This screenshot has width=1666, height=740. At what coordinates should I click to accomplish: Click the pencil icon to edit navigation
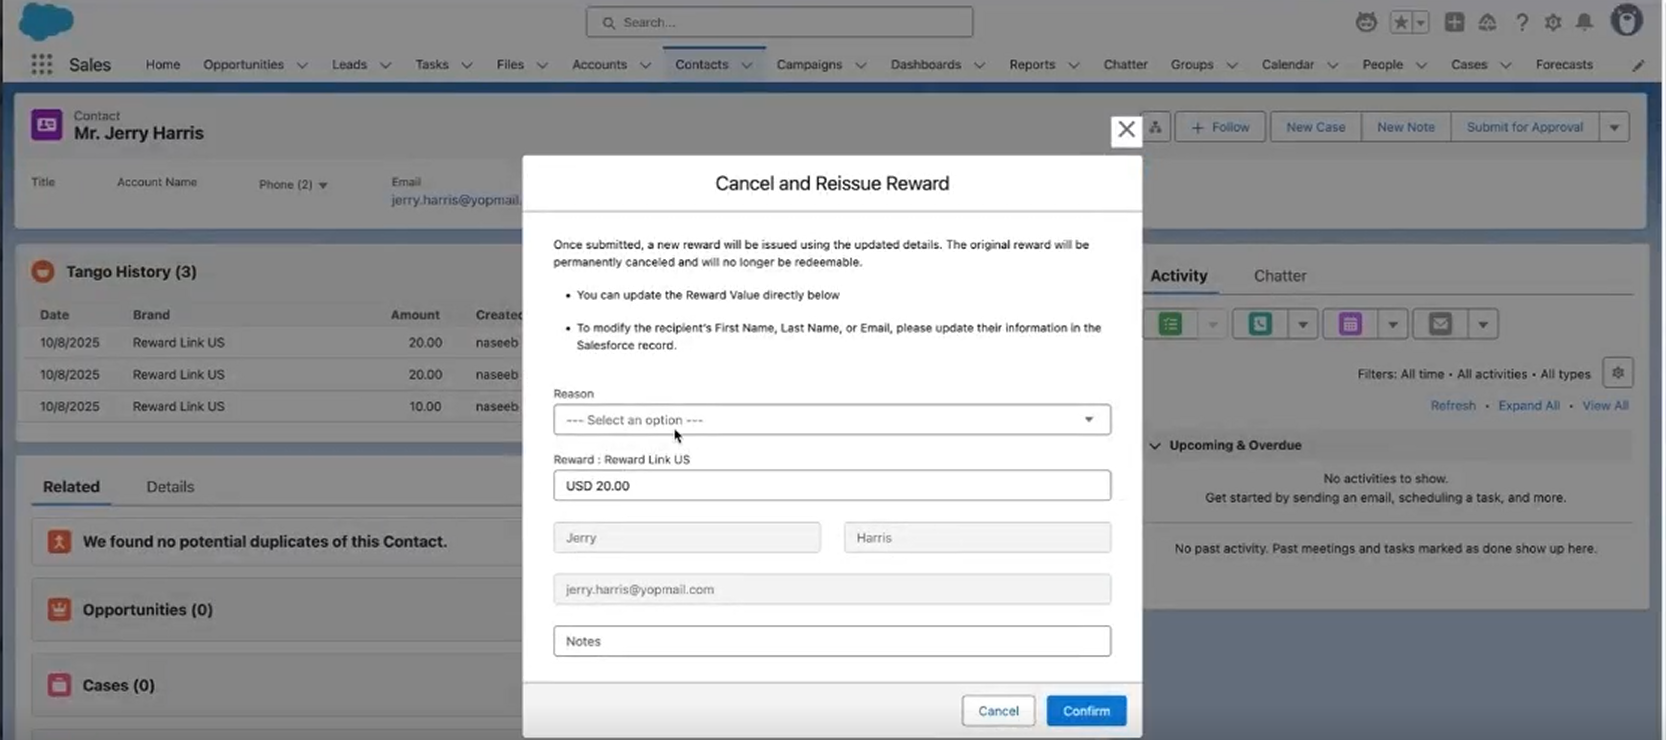point(1638,65)
